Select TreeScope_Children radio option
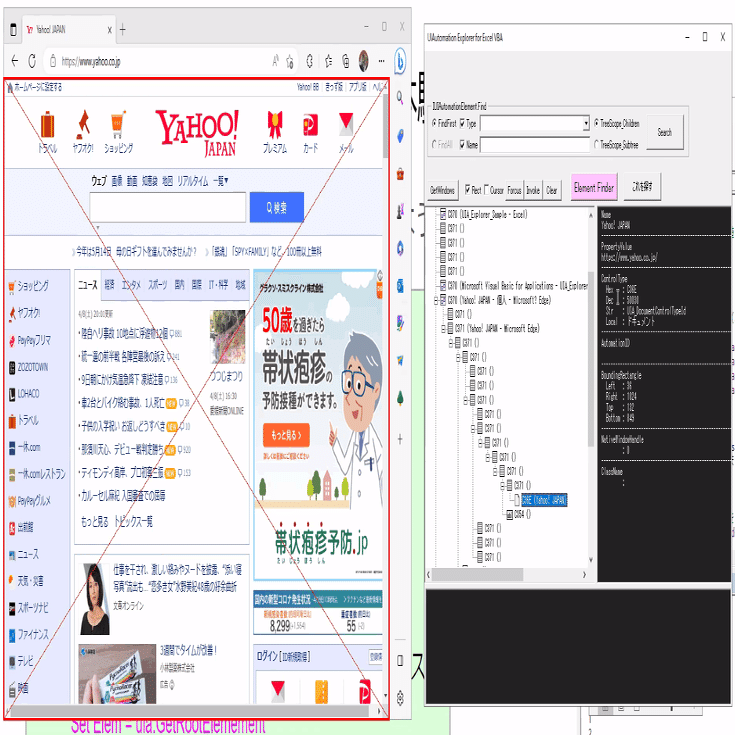Image resolution: width=735 pixels, height=735 pixels. (x=596, y=123)
